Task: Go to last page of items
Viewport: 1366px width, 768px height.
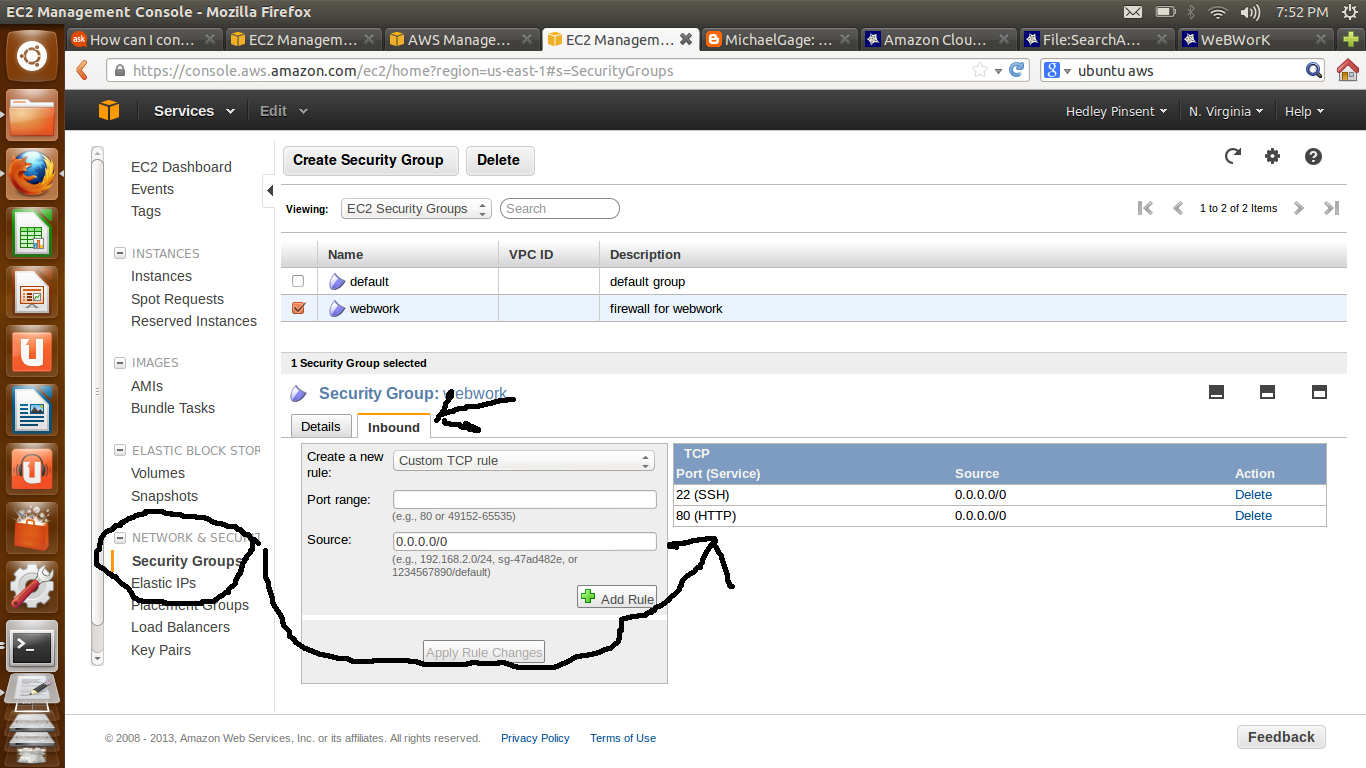Action: pos(1331,208)
